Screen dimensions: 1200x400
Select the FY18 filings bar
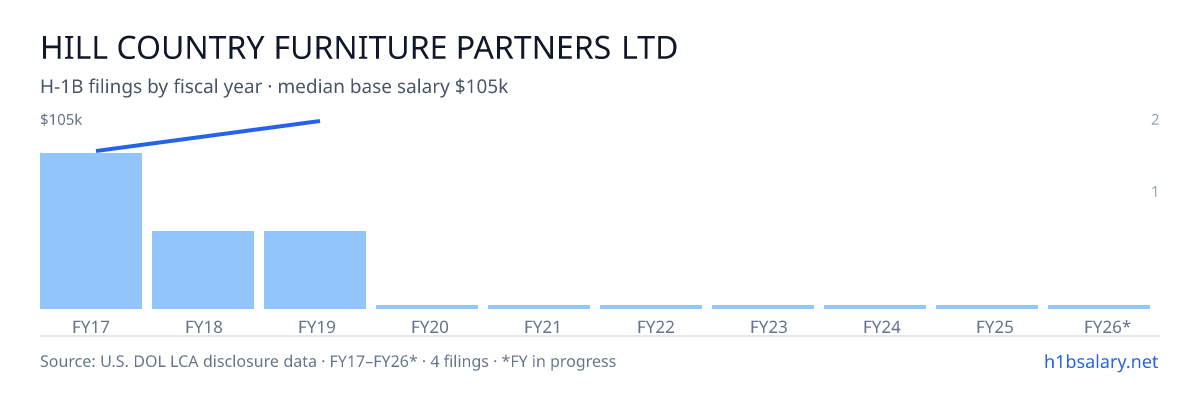click(x=203, y=270)
